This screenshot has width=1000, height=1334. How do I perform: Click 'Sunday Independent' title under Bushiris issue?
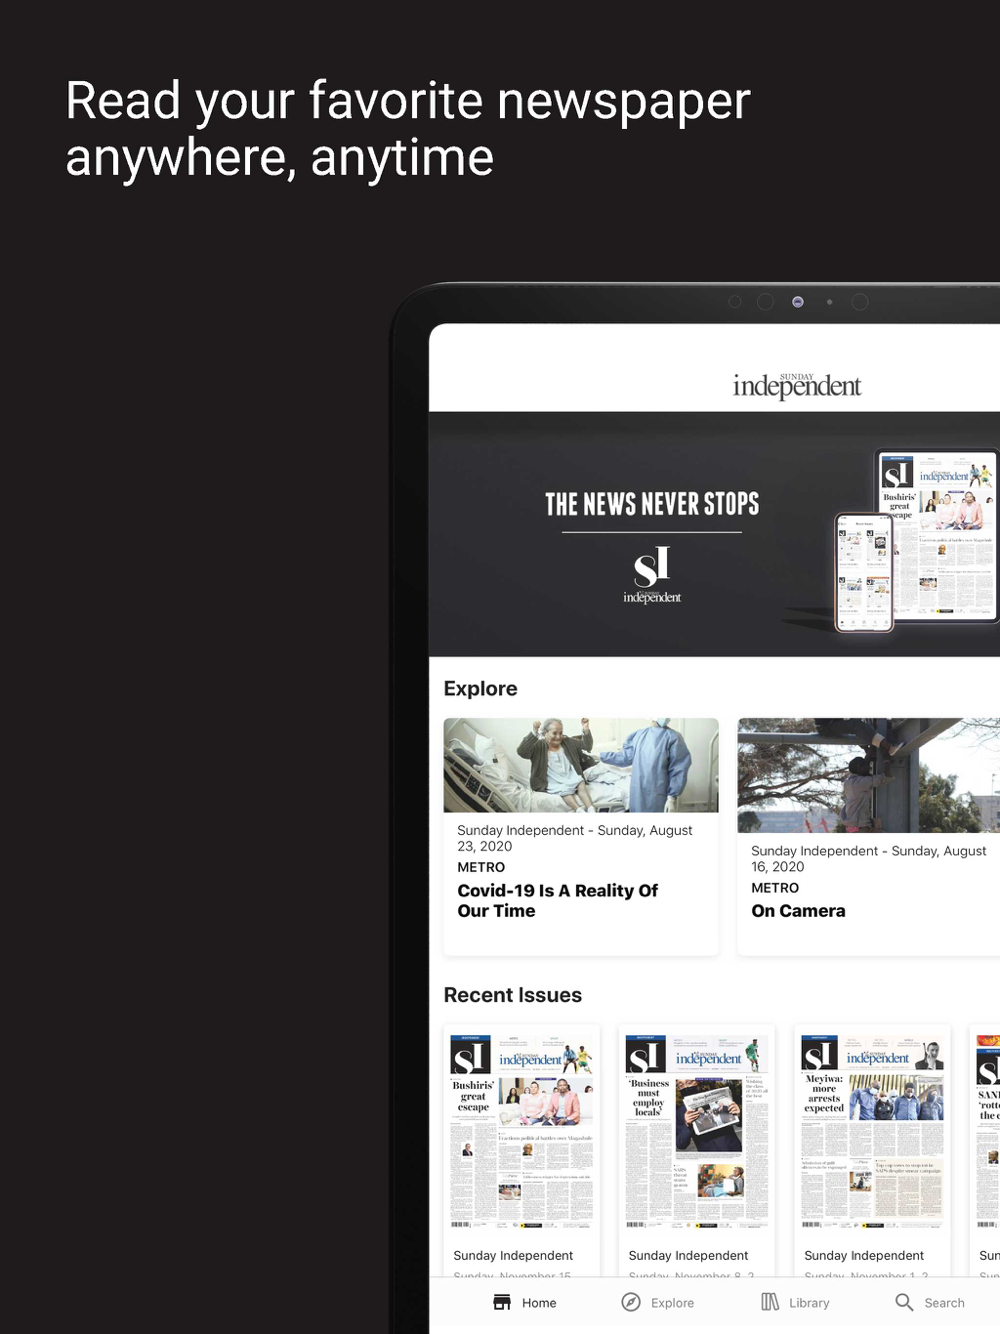coord(513,1256)
